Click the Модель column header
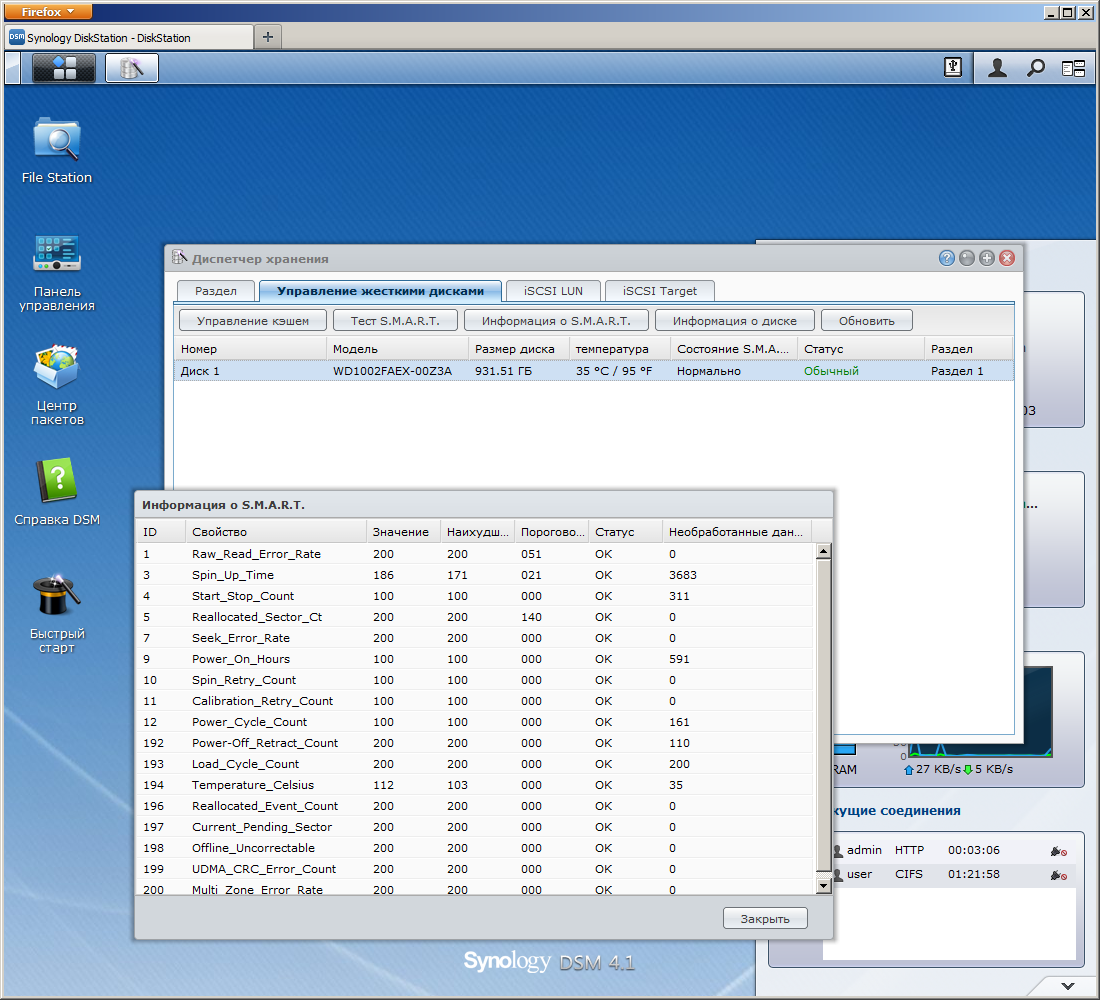This screenshot has width=1100, height=1000. click(397, 349)
